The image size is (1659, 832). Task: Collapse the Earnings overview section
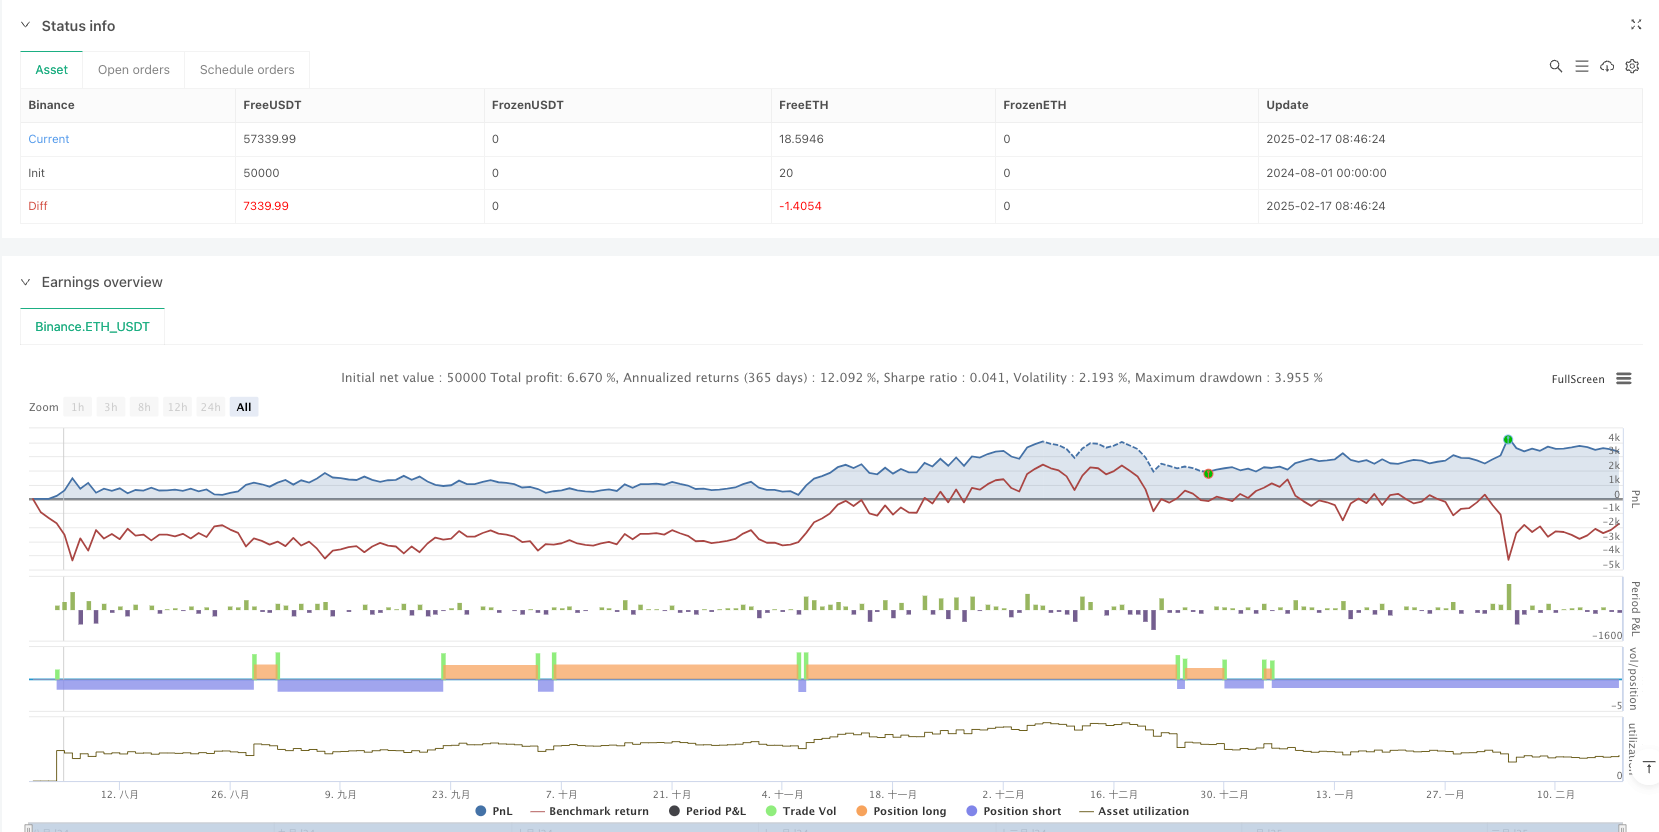point(26,282)
